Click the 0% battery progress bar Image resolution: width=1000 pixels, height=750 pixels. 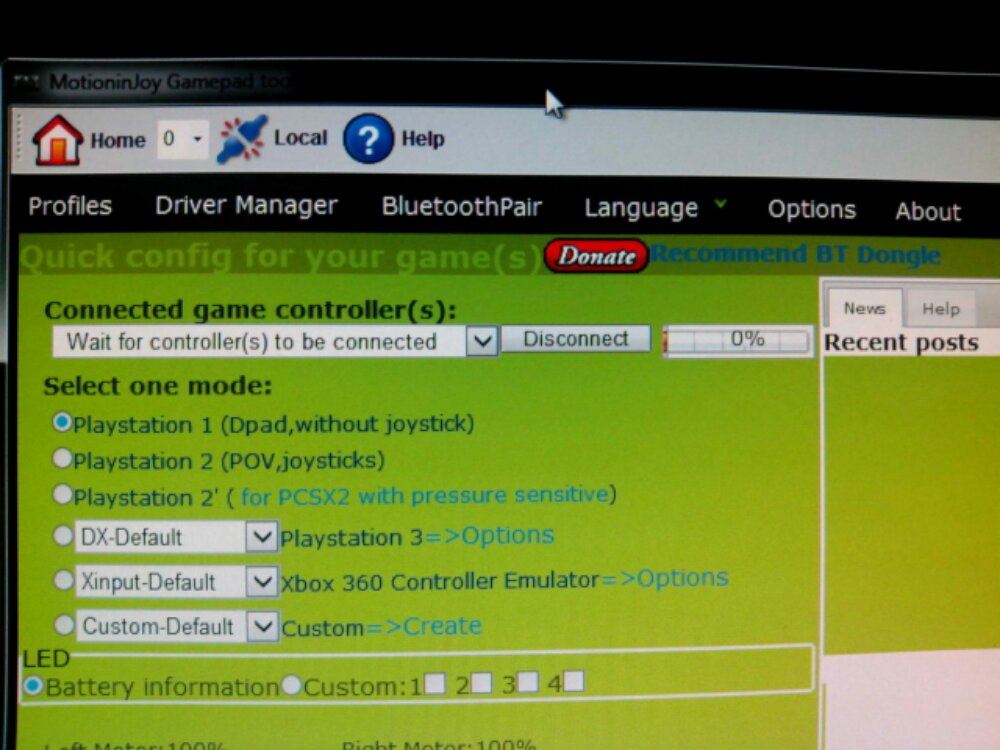point(738,340)
